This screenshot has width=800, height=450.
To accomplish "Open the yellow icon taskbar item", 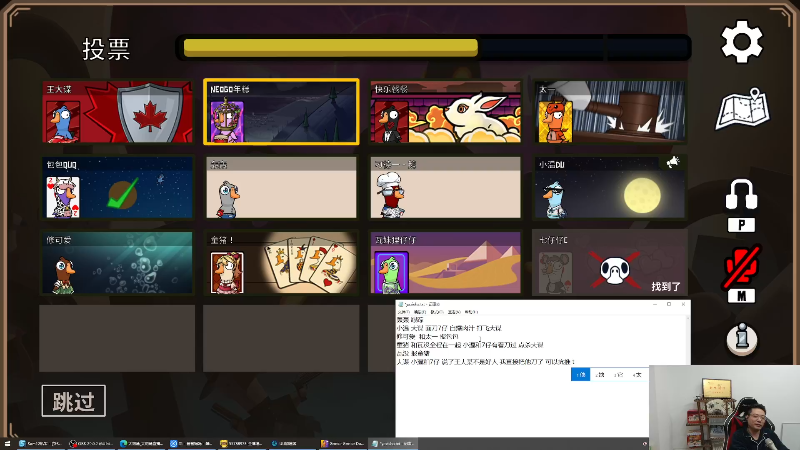I will 242,444.
